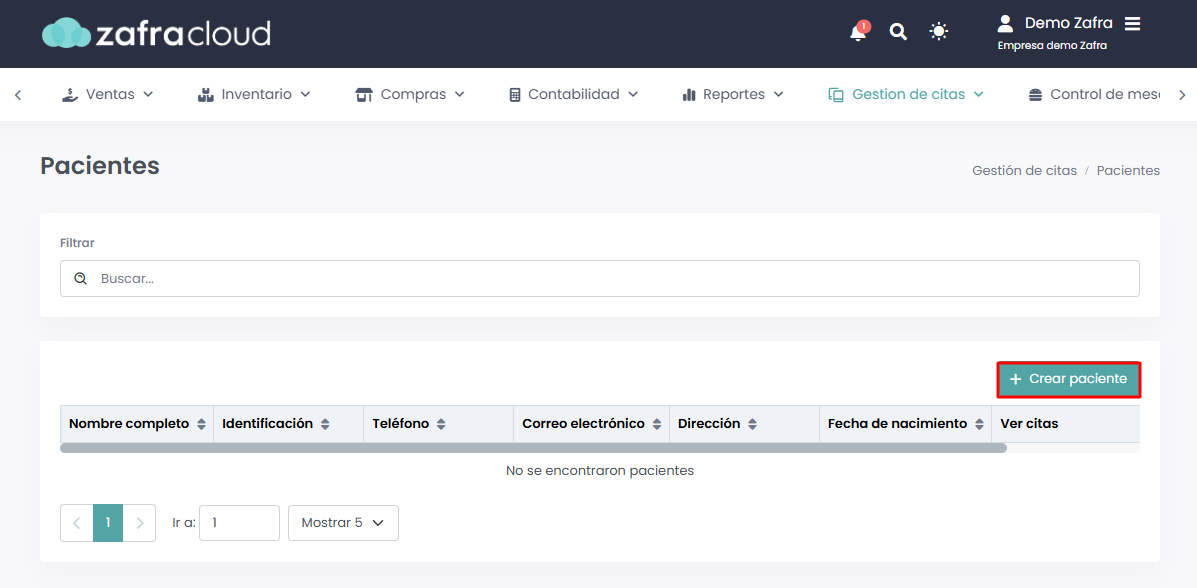Sort by Fecha de nacimiento column arrows

pyautogui.click(x=979, y=424)
